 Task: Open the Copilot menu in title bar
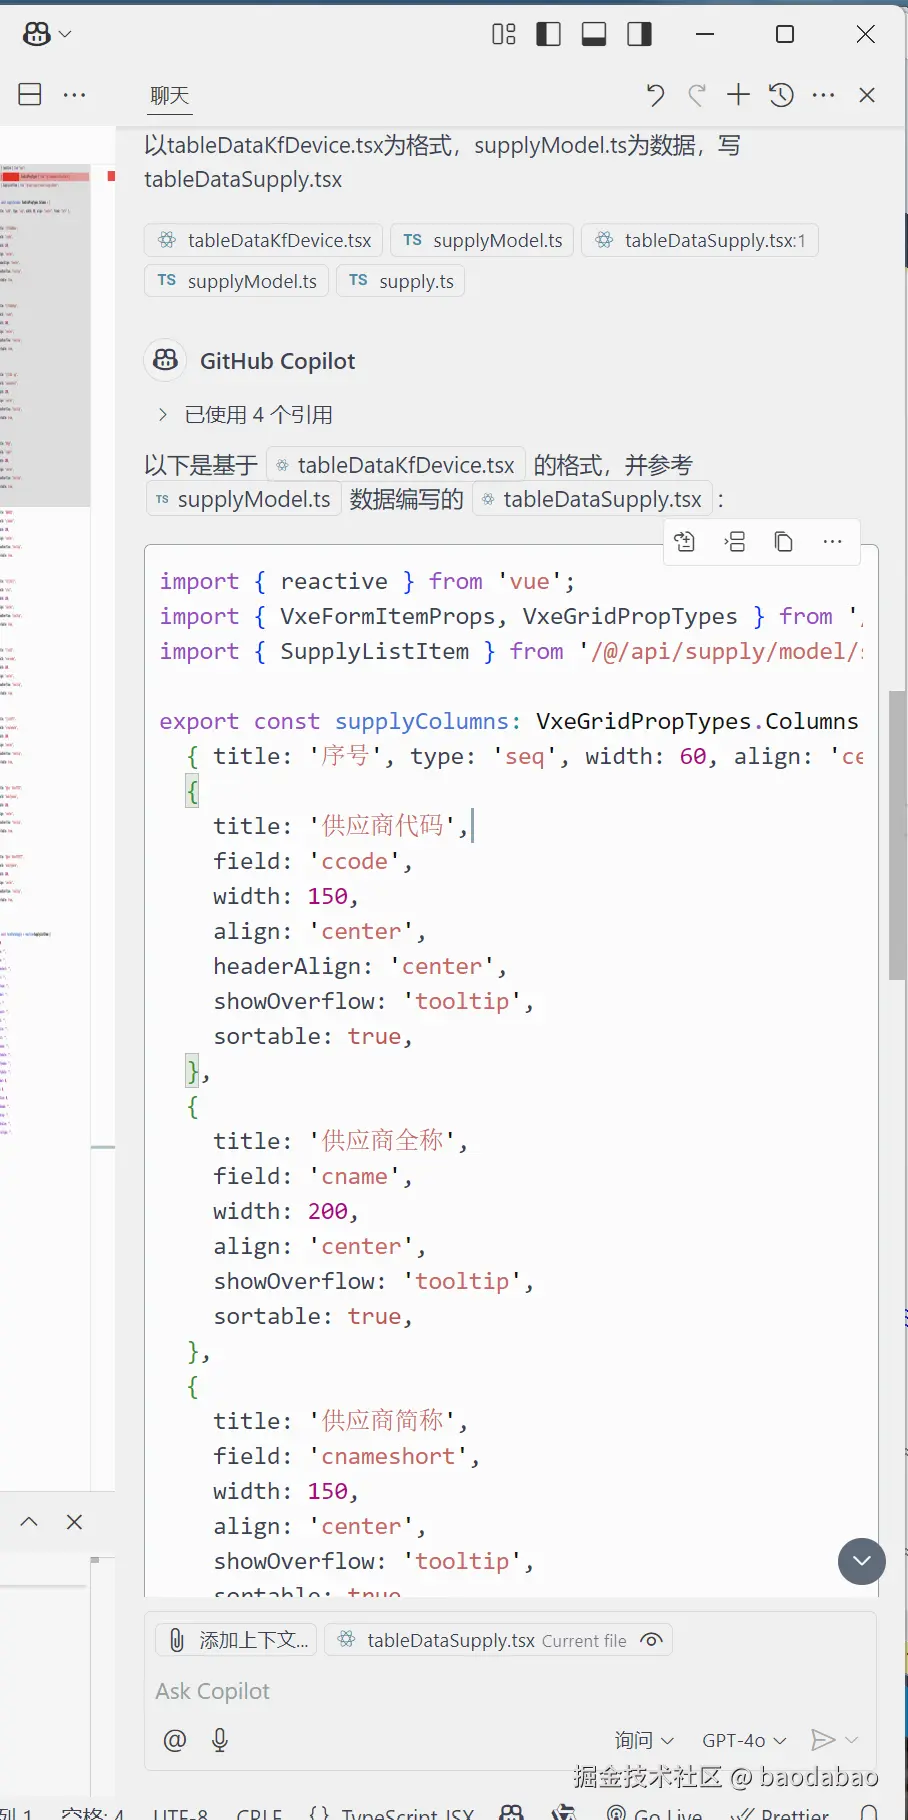47,34
